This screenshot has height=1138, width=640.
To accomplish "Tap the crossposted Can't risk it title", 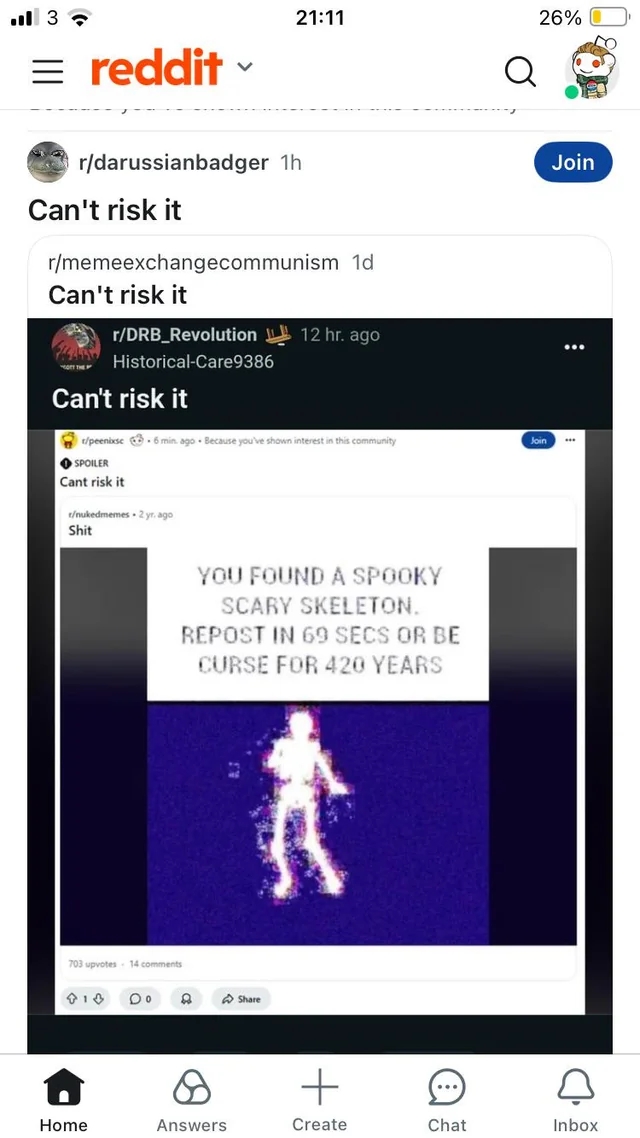I will point(118,295).
